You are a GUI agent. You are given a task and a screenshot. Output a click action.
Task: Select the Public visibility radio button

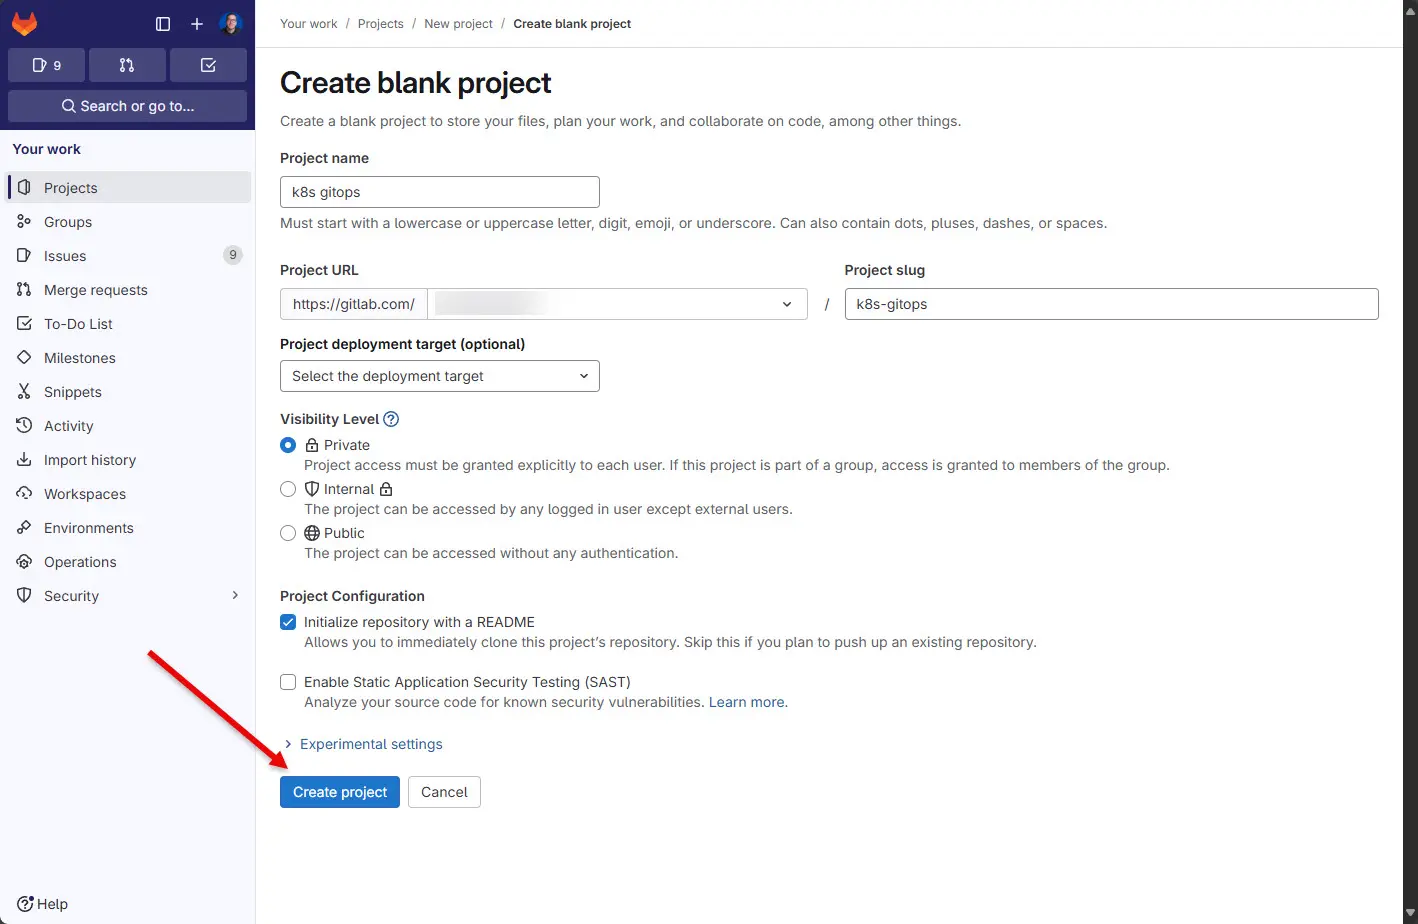point(288,533)
